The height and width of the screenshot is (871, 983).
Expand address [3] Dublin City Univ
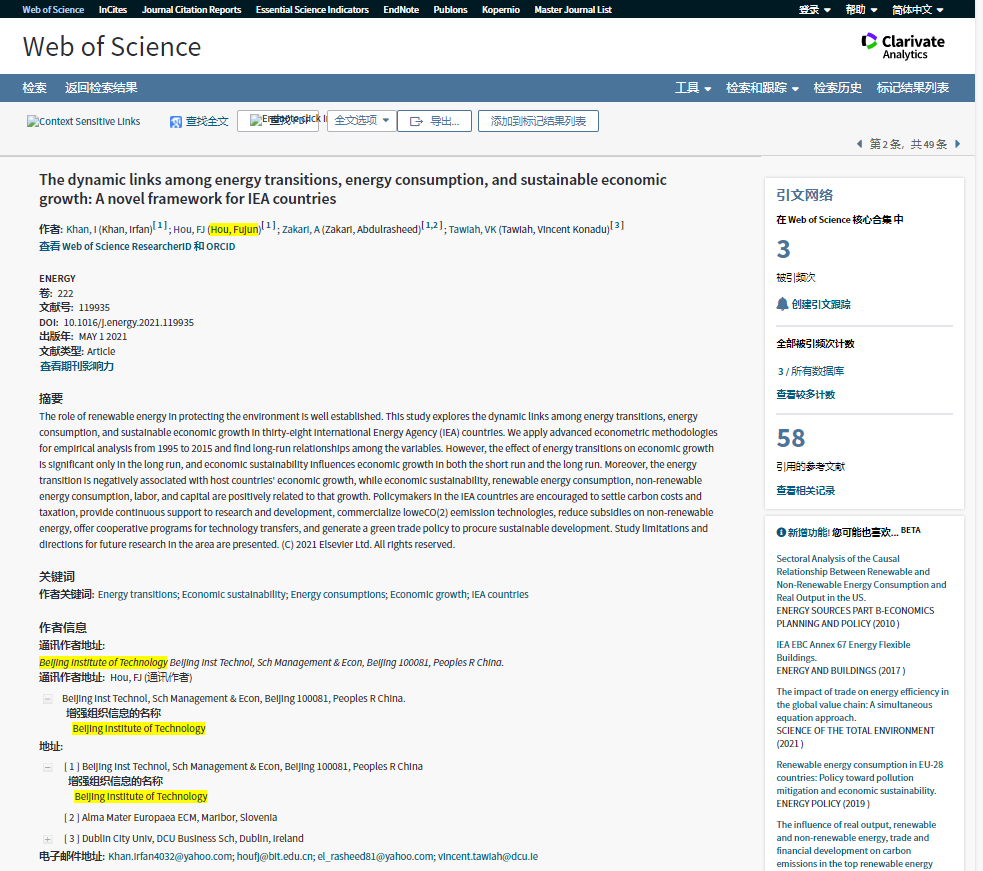coord(47,839)
